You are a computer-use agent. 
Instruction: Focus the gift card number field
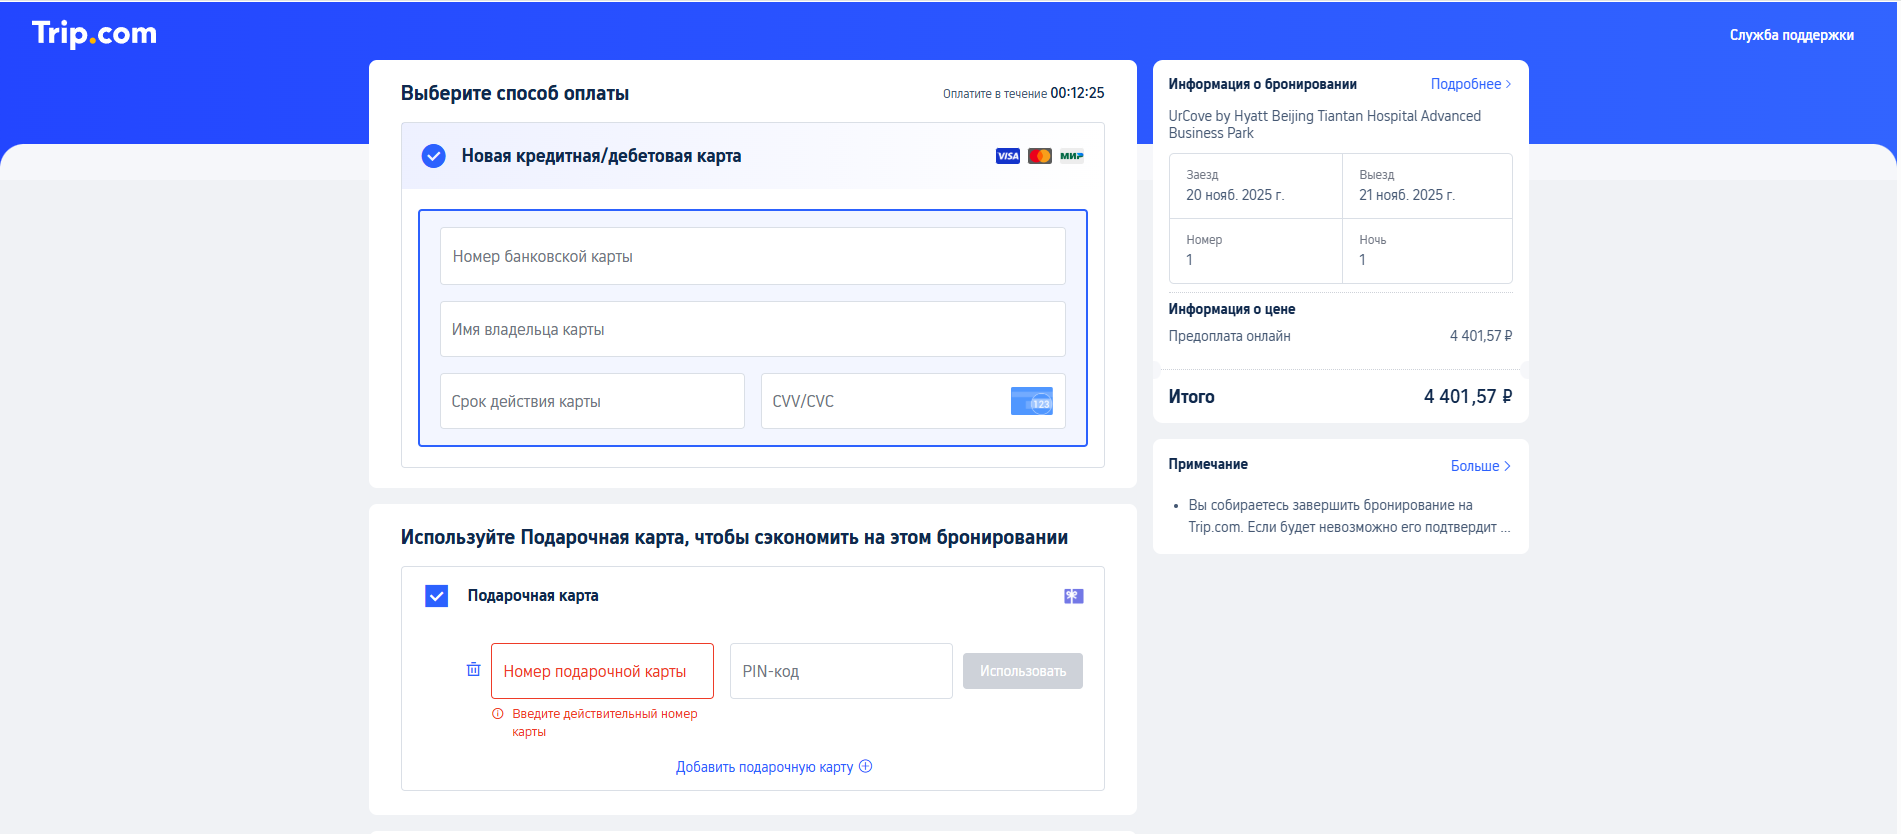602,671
